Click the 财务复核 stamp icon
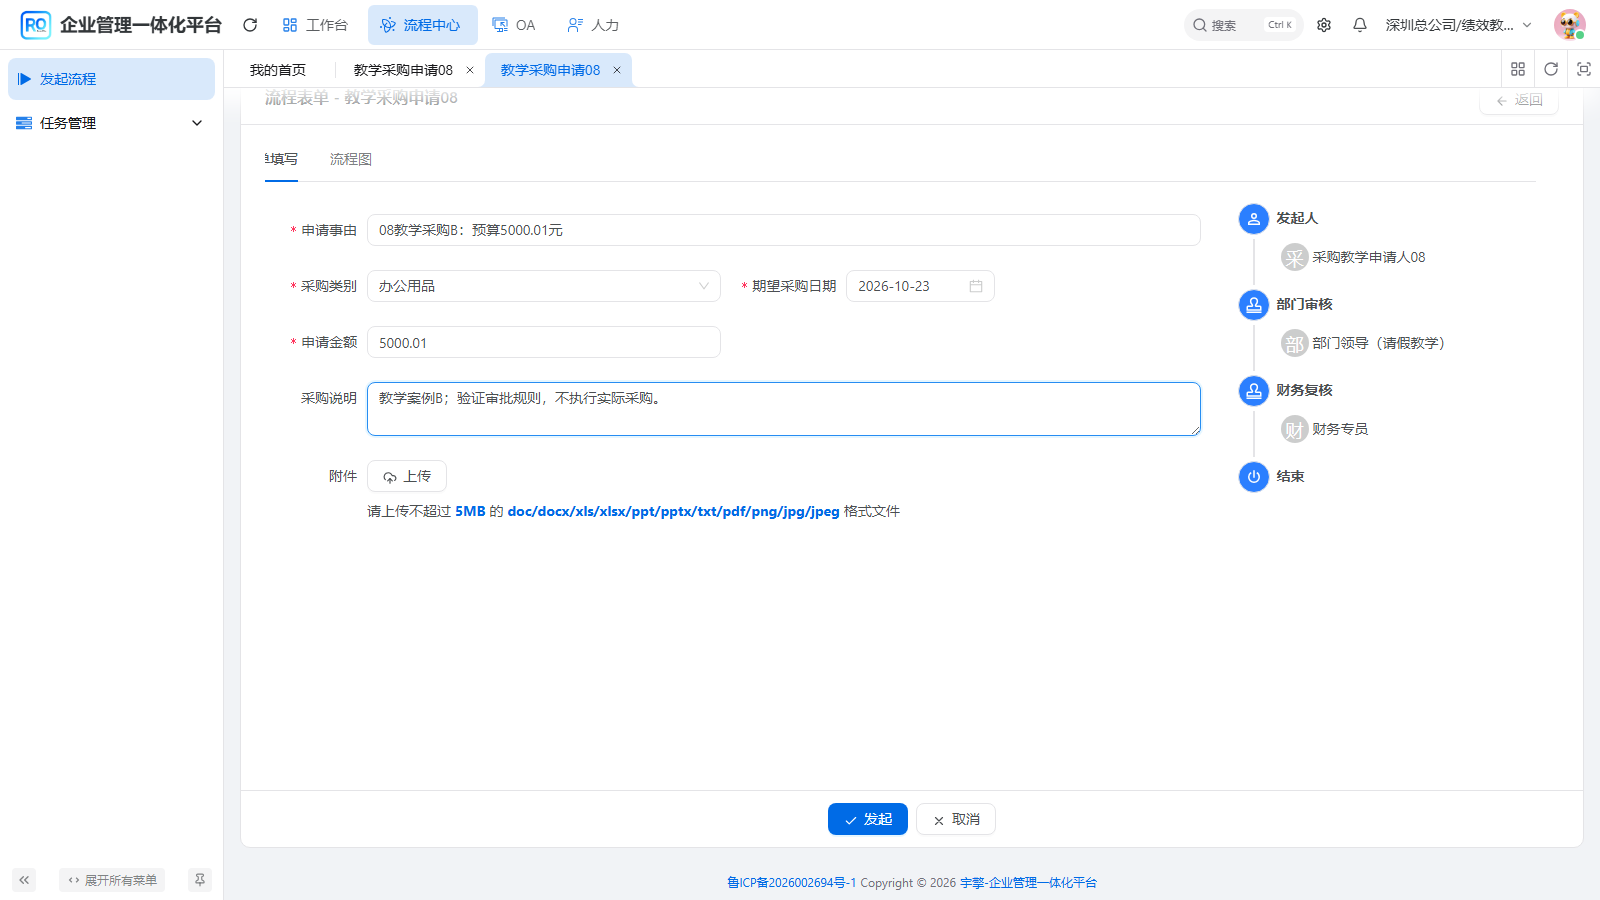The image size is (1600, 900). pos(1254,391)
